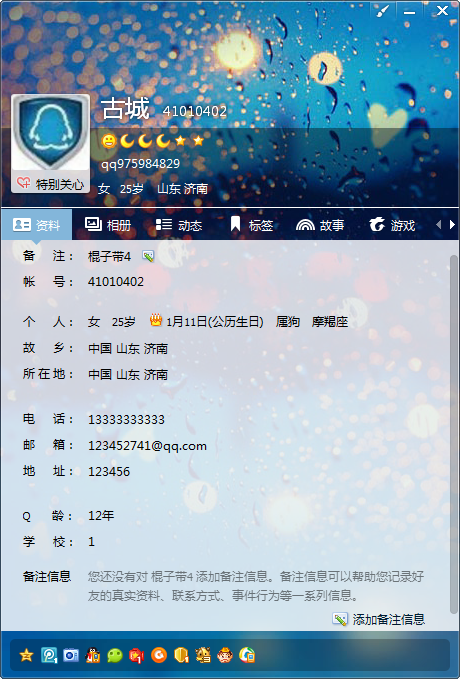This screenshot has height=679, width=460.
Task: Open the orange circular G icon
Action: (159, 655)
